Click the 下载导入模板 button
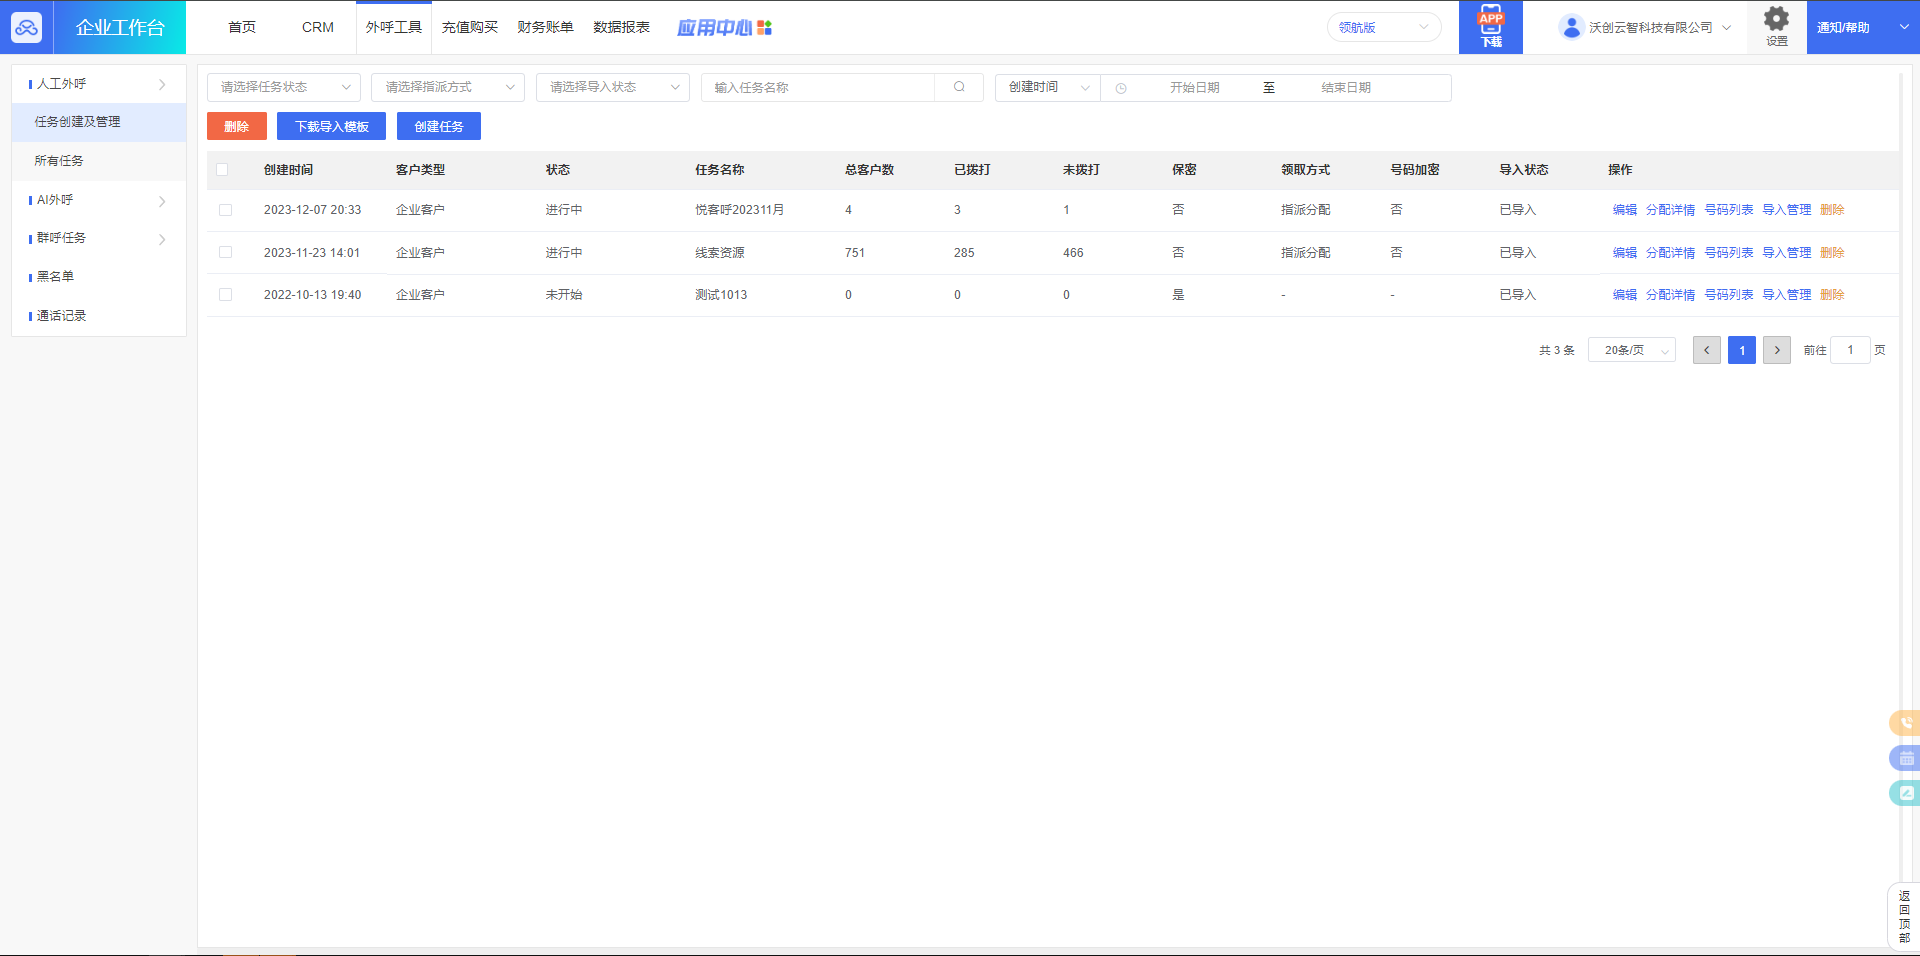Screen dimensions: 1920x956 click(332, 126)
